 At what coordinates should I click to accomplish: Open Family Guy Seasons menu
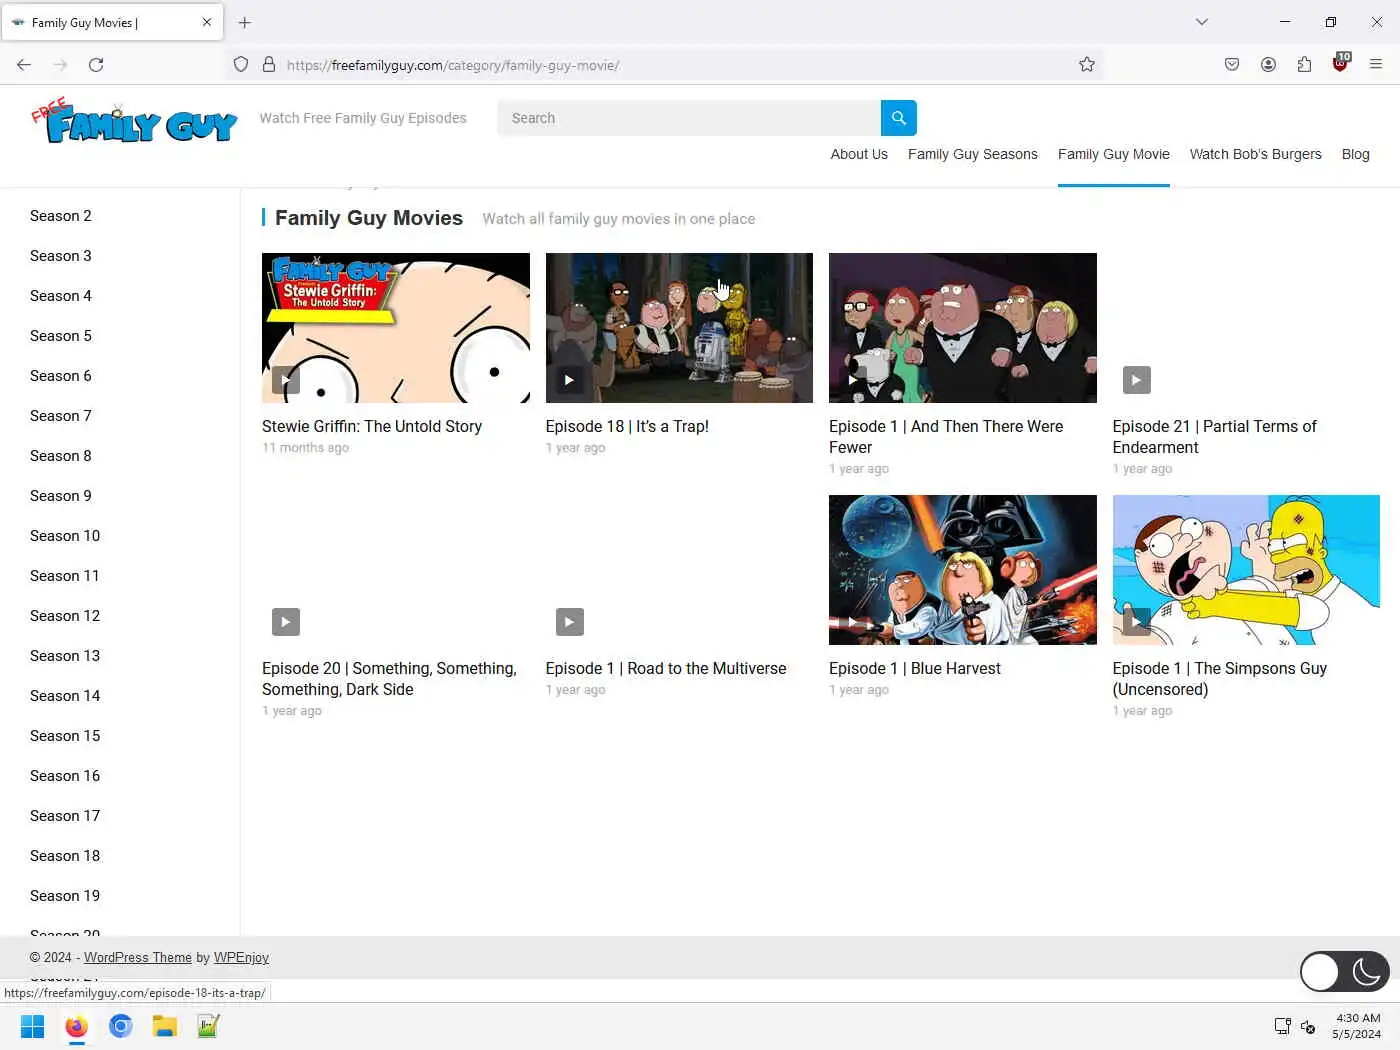pos(972,154)
